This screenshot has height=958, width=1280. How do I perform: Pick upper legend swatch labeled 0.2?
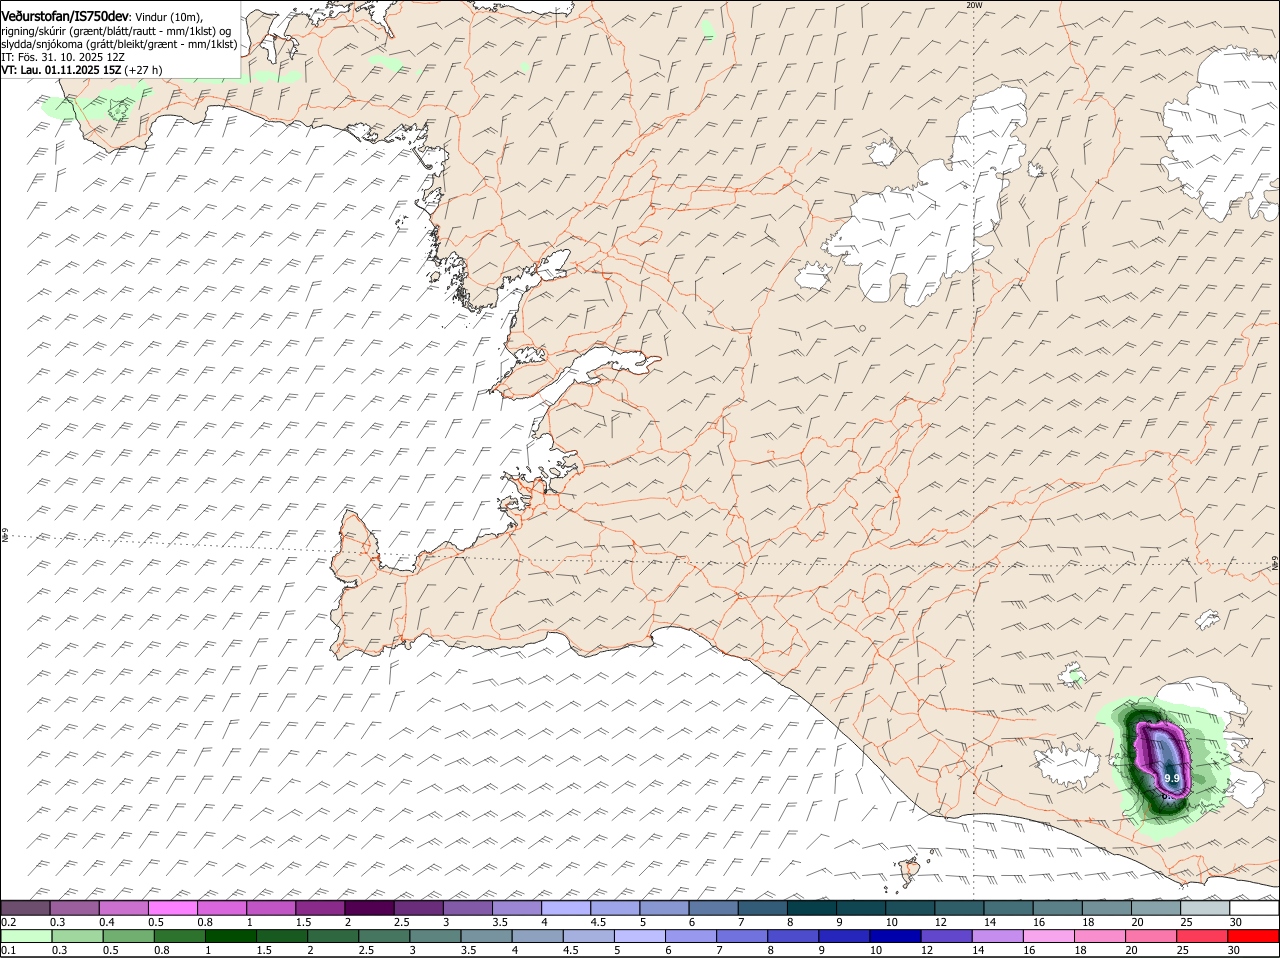point(25,907)
